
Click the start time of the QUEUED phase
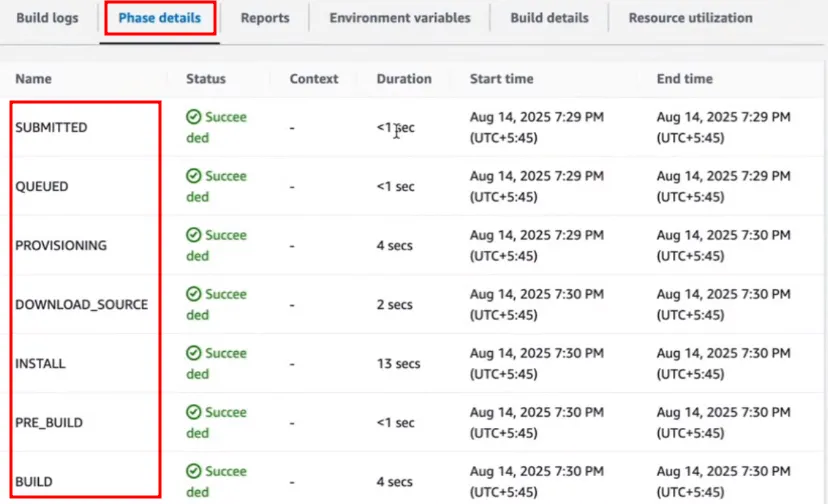[x=537, y=186]
